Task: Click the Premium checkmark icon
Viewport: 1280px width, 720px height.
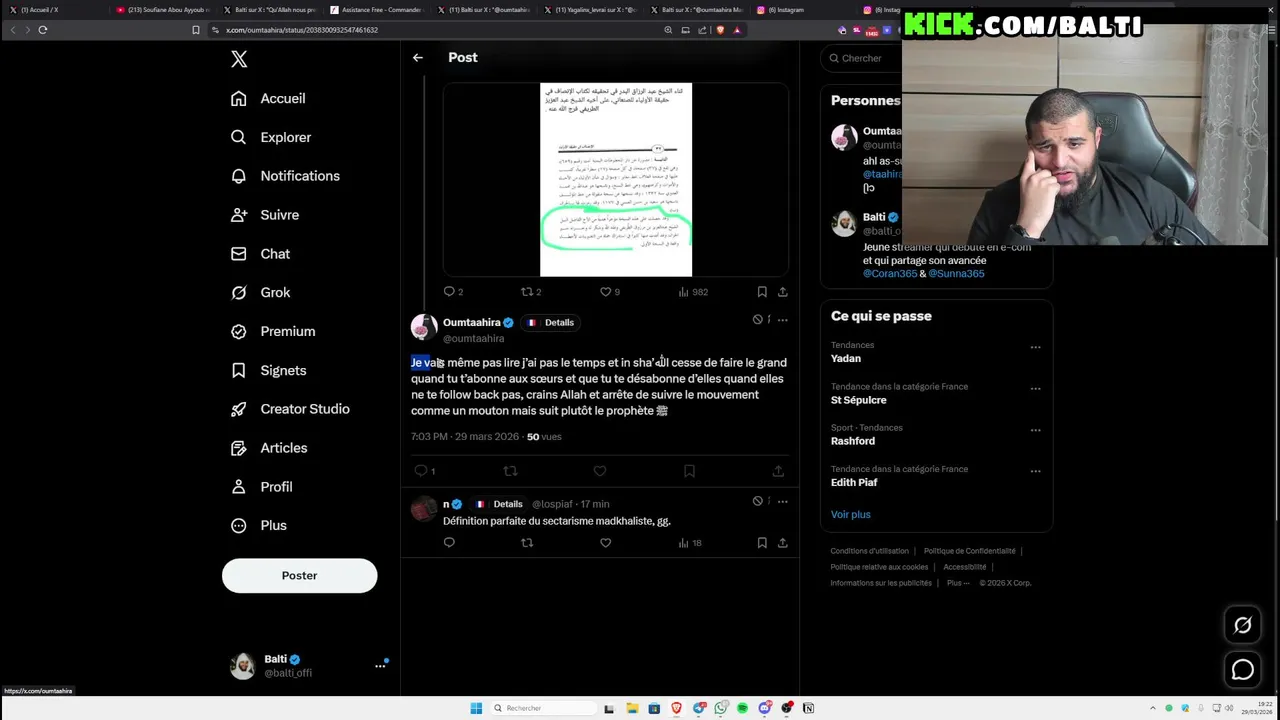Action: [x=238, y=331]
